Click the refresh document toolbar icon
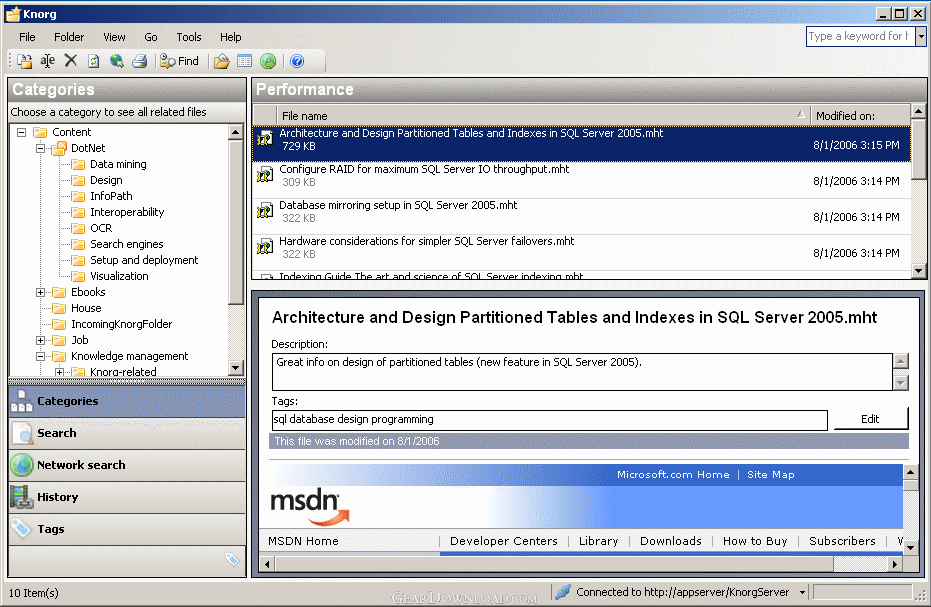This screenshot has height=607, width=931. (x=93, y=61)
